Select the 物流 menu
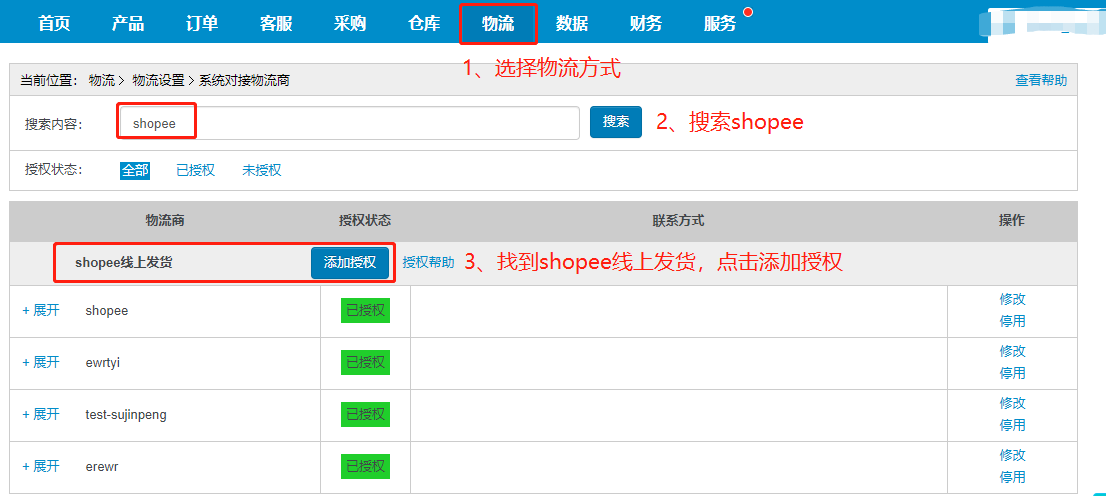 (498, 23)
